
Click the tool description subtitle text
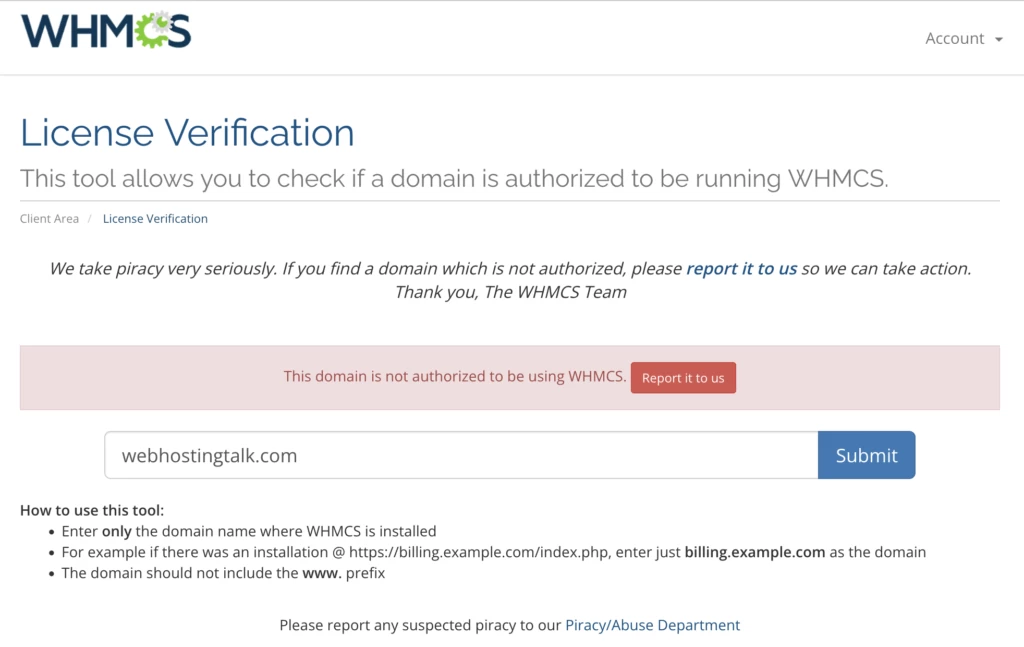click(x=454, y=179)
